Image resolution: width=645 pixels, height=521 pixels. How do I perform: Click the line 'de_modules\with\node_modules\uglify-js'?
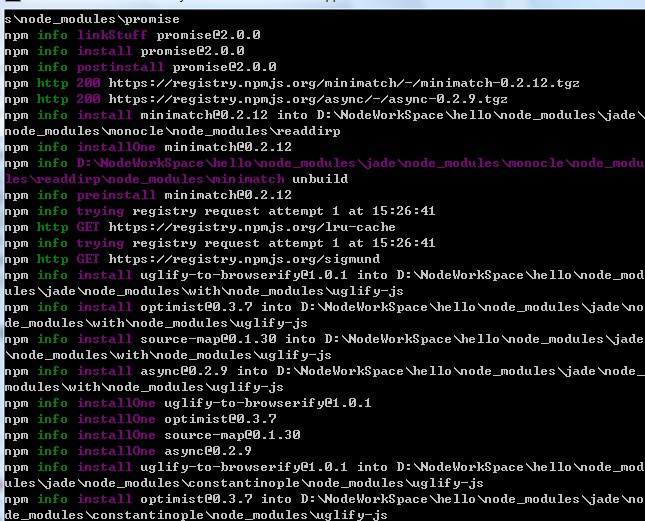pyautogui.click(x=156, y=323)
